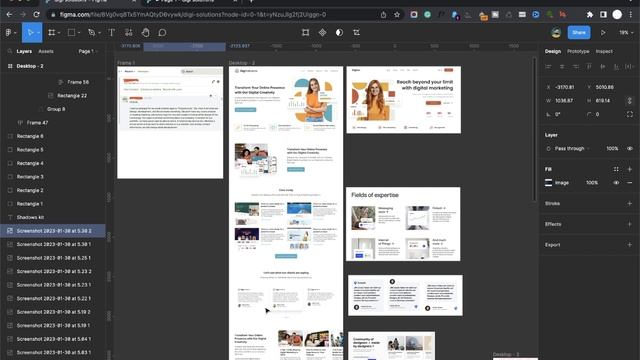This screenshot has width=640, height=360.
Task: Select the Comment tool
Action: 162,32
